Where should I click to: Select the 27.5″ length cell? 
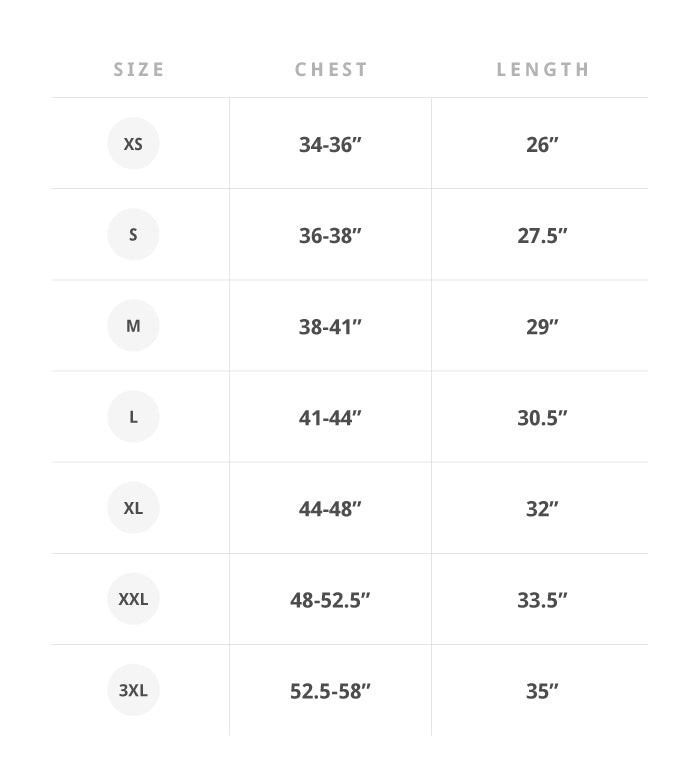click(x=542, y=236)
